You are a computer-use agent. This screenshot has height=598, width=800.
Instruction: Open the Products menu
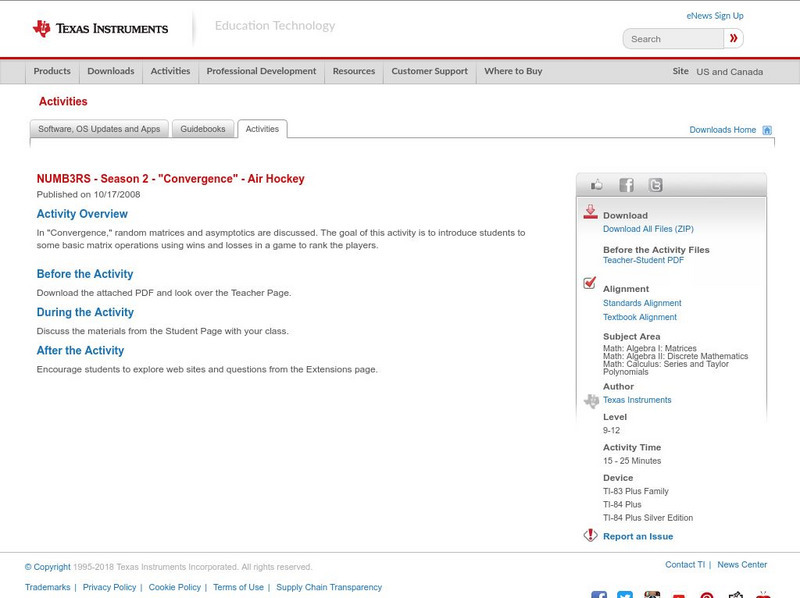(x=52, y=71)
